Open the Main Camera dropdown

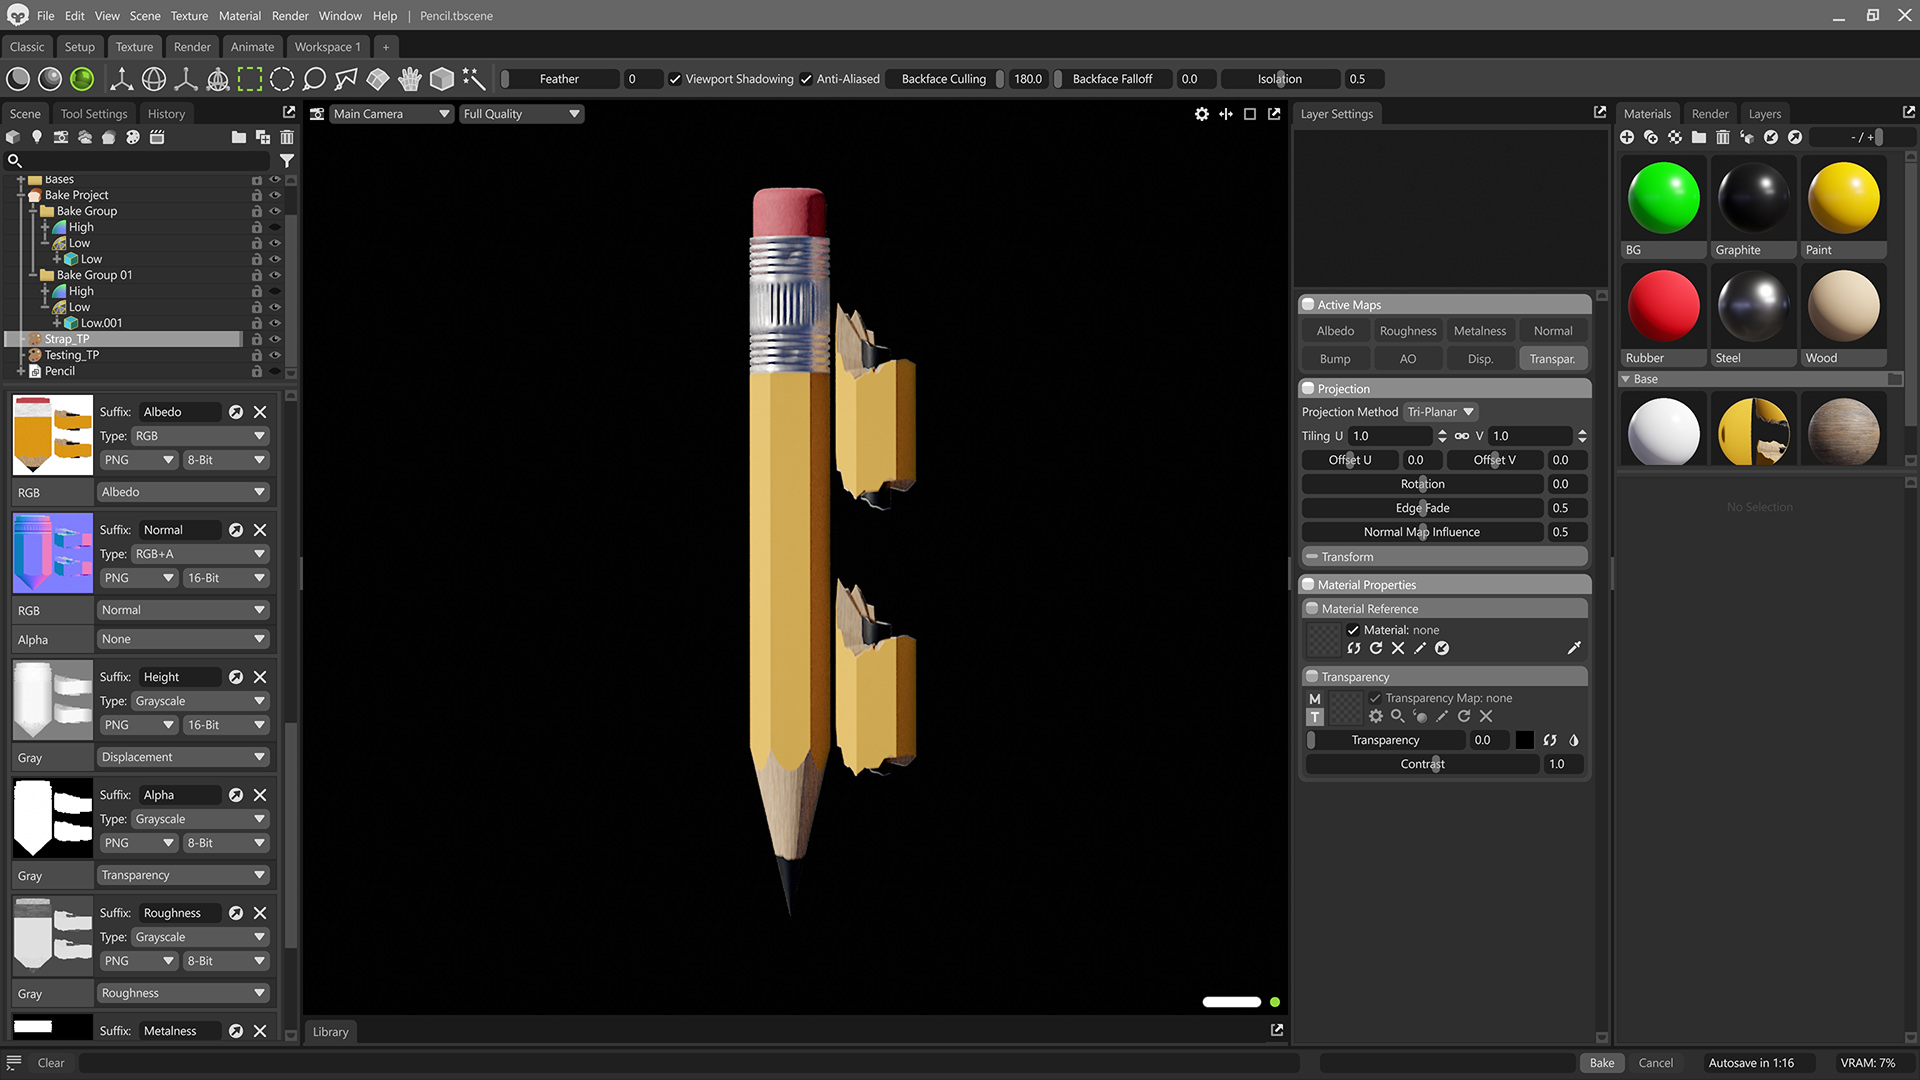391,114
